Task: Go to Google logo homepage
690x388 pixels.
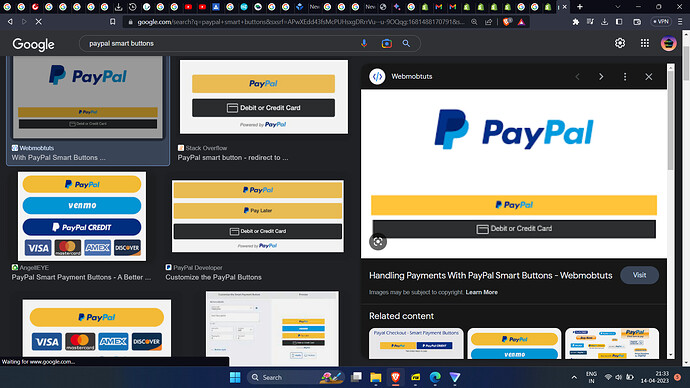Action: 33,44
